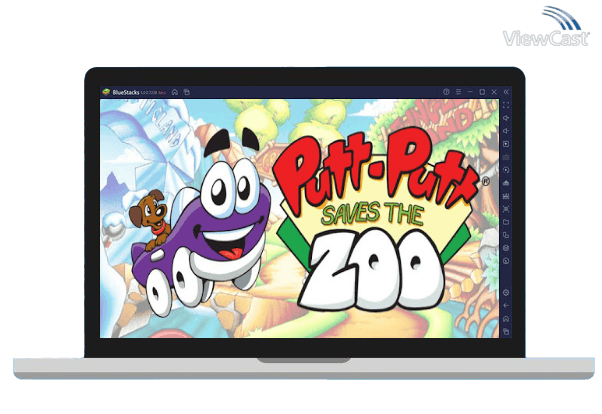Close the BlueStacks window

494,92
